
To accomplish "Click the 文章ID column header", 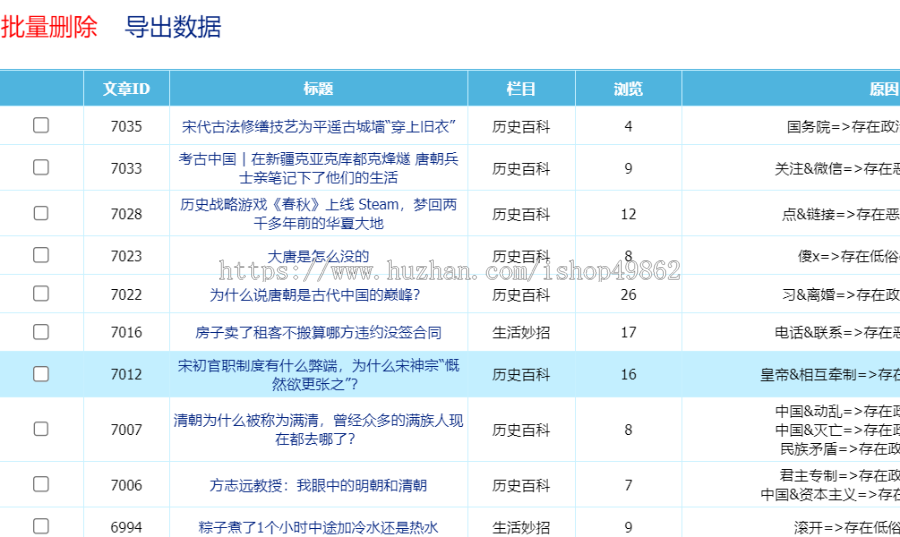I will coord(126,88).
